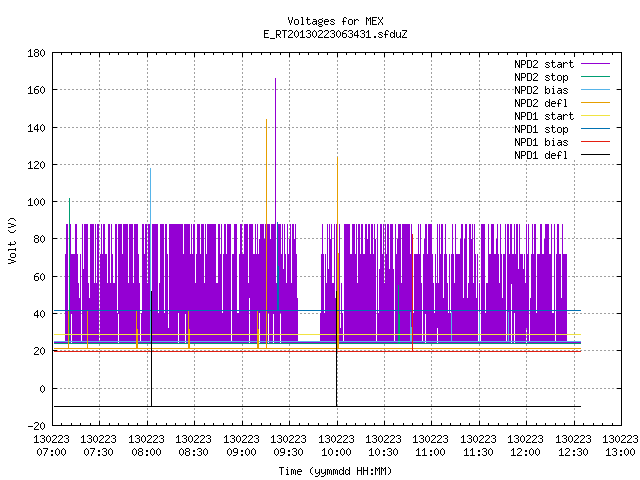Click the 12:30 time axis label

click(573, 452)
